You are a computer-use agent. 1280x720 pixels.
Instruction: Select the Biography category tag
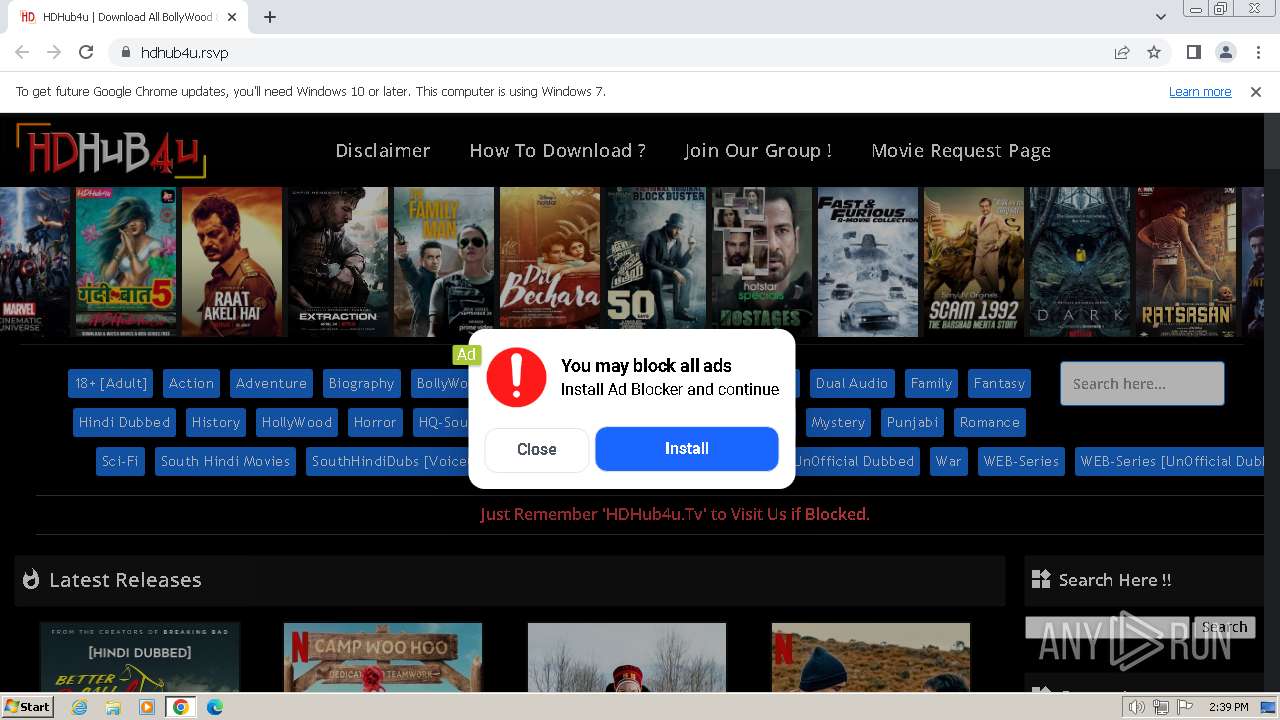[361, 383]
